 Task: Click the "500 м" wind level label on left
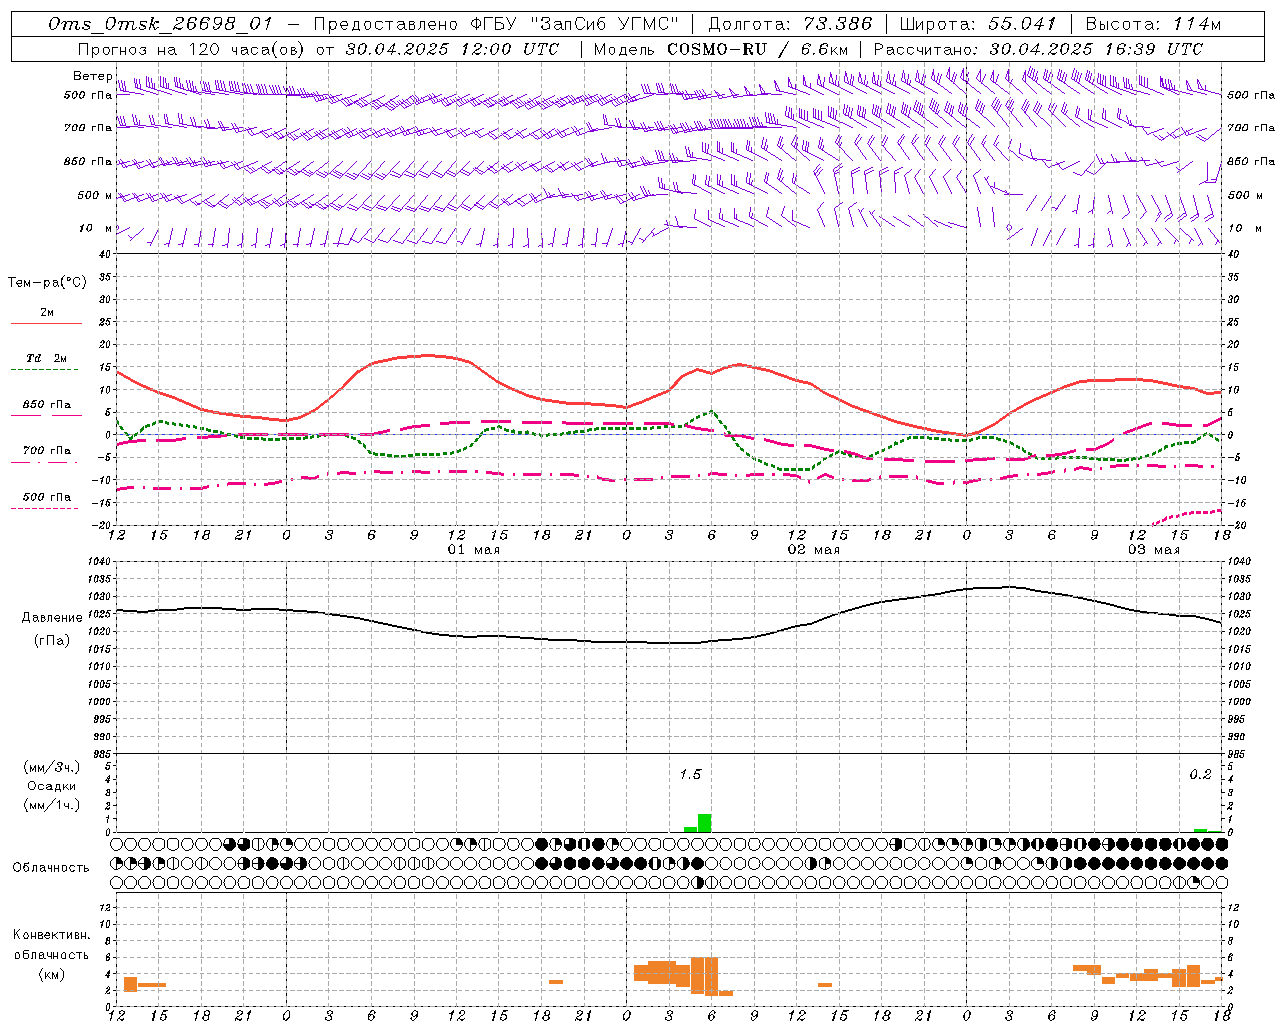point(95,195)
